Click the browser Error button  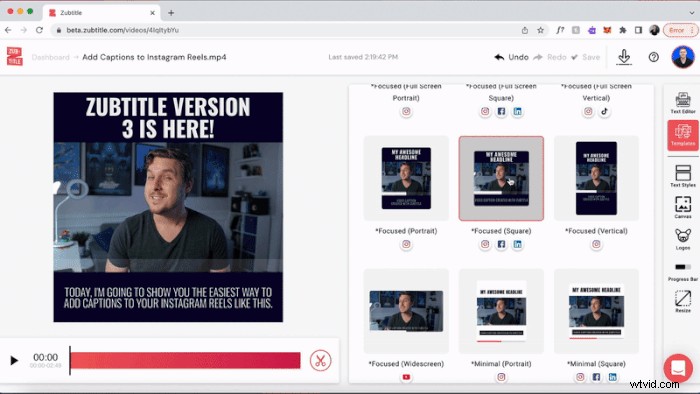coord(680,30)
